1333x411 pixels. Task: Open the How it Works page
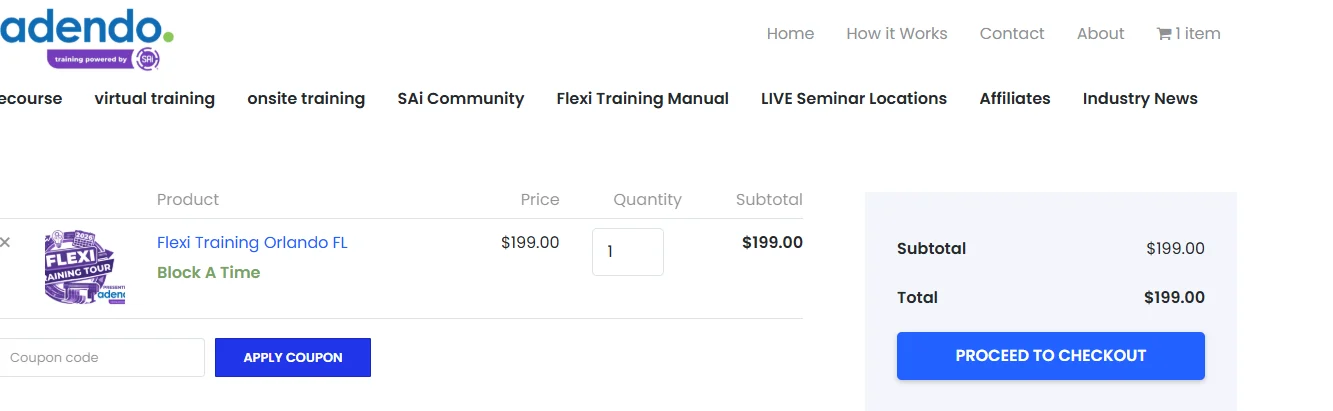click(896, 33)
